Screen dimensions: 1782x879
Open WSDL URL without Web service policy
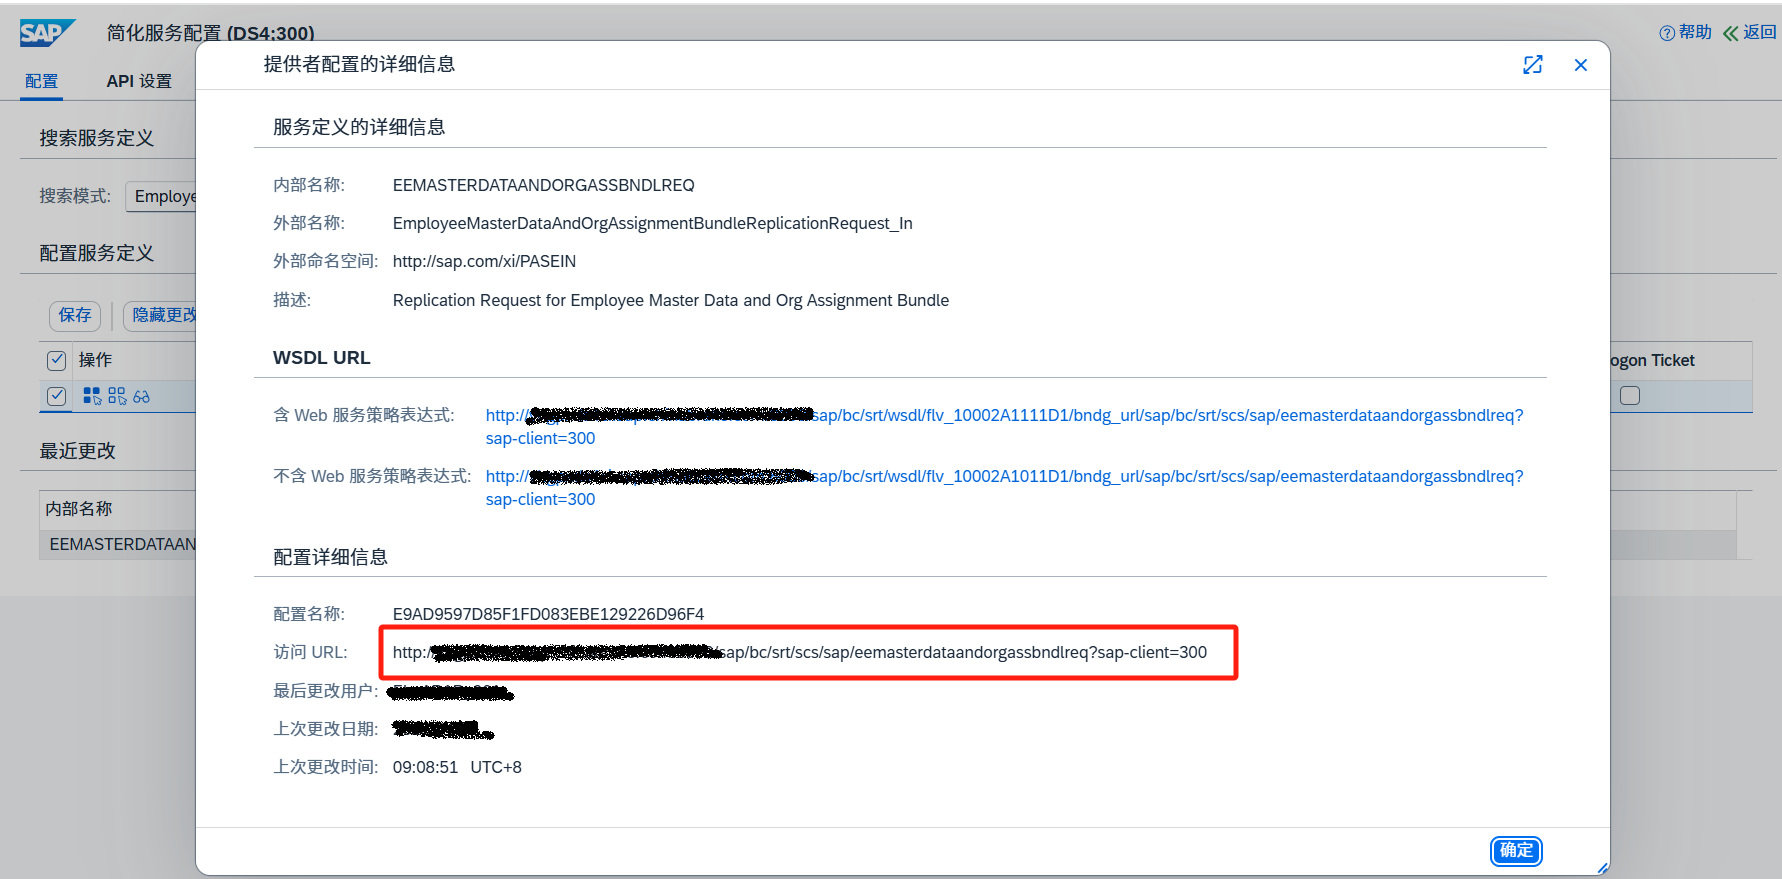click(x=1004, y=488)
